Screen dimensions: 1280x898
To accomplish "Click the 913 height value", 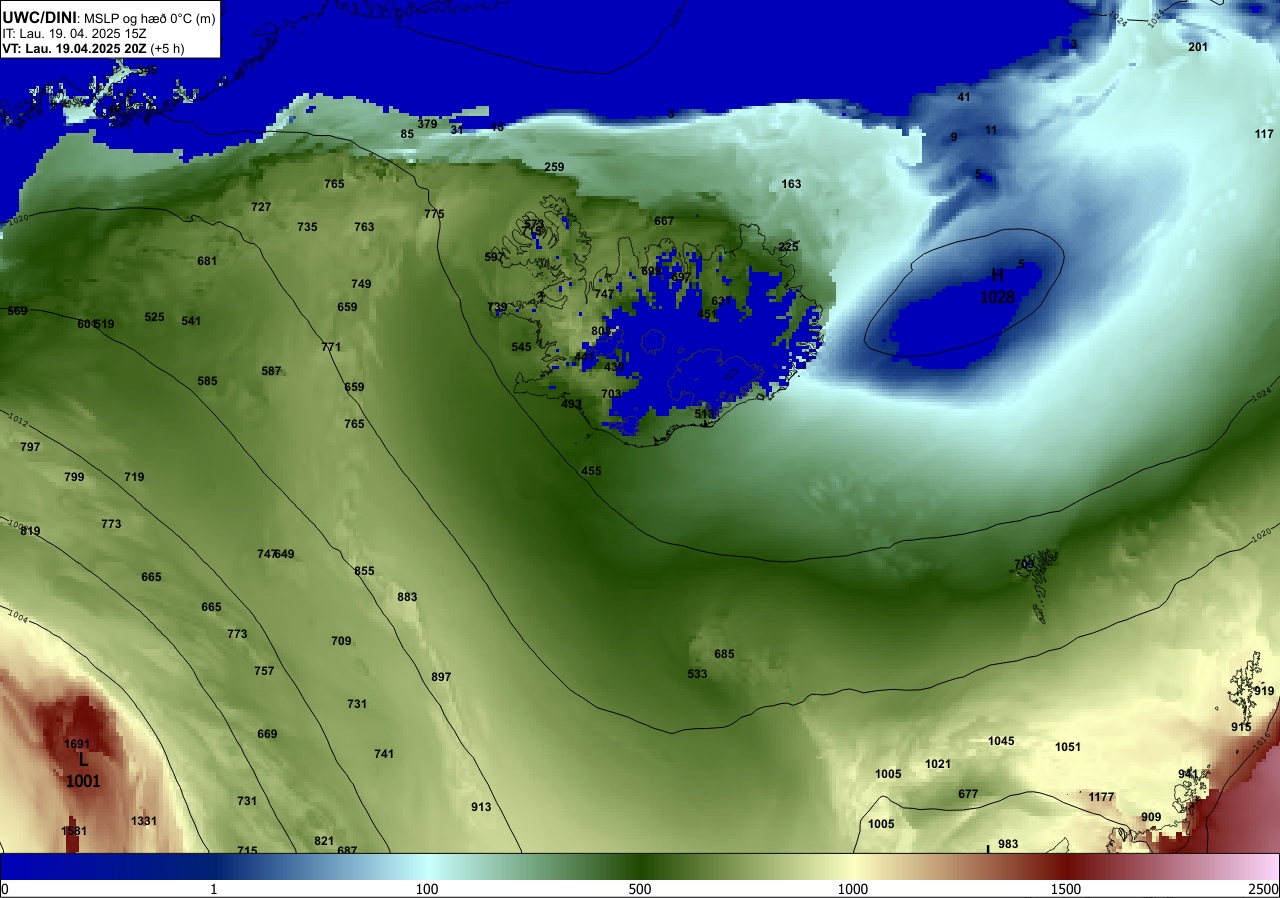I will point(481,807).
